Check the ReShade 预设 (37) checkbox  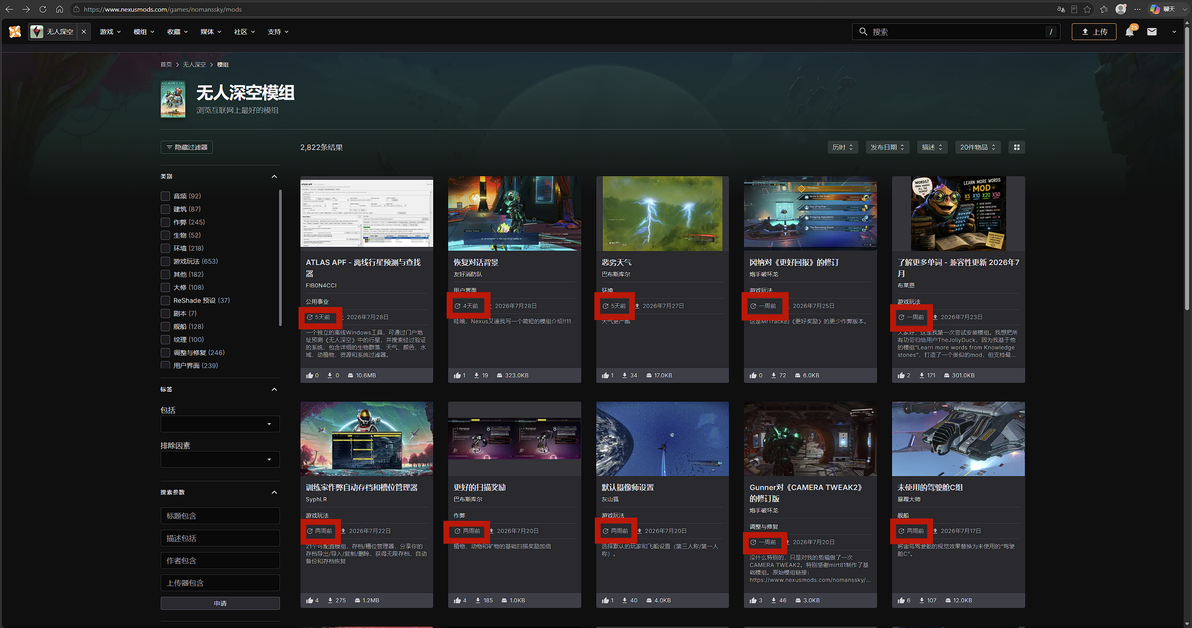point(165,300)
